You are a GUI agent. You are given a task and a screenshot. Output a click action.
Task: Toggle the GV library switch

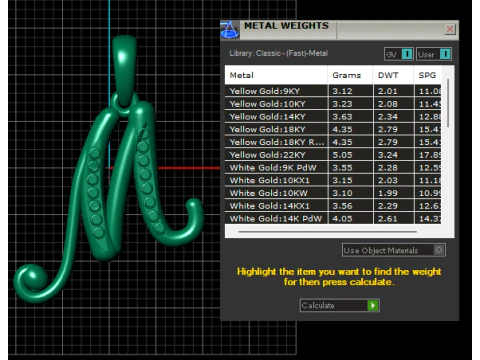coord(399,54)
